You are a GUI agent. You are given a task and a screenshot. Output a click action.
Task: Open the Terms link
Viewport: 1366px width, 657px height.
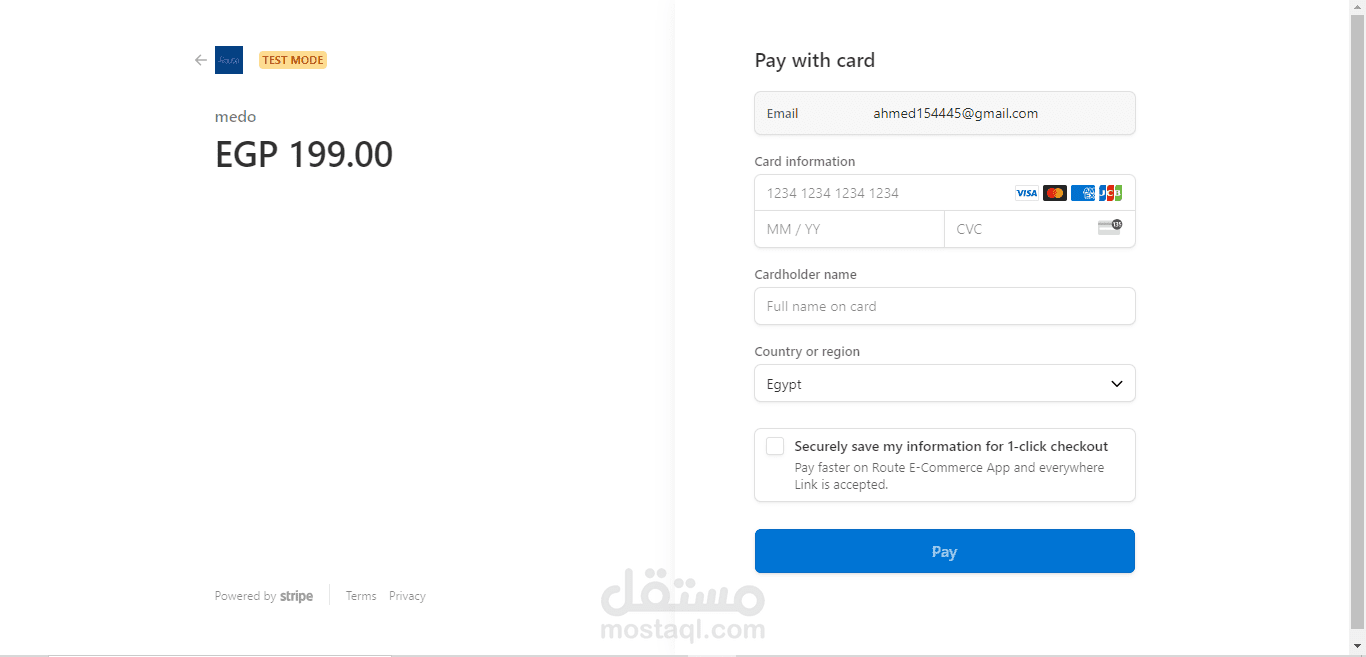[361, 596]
